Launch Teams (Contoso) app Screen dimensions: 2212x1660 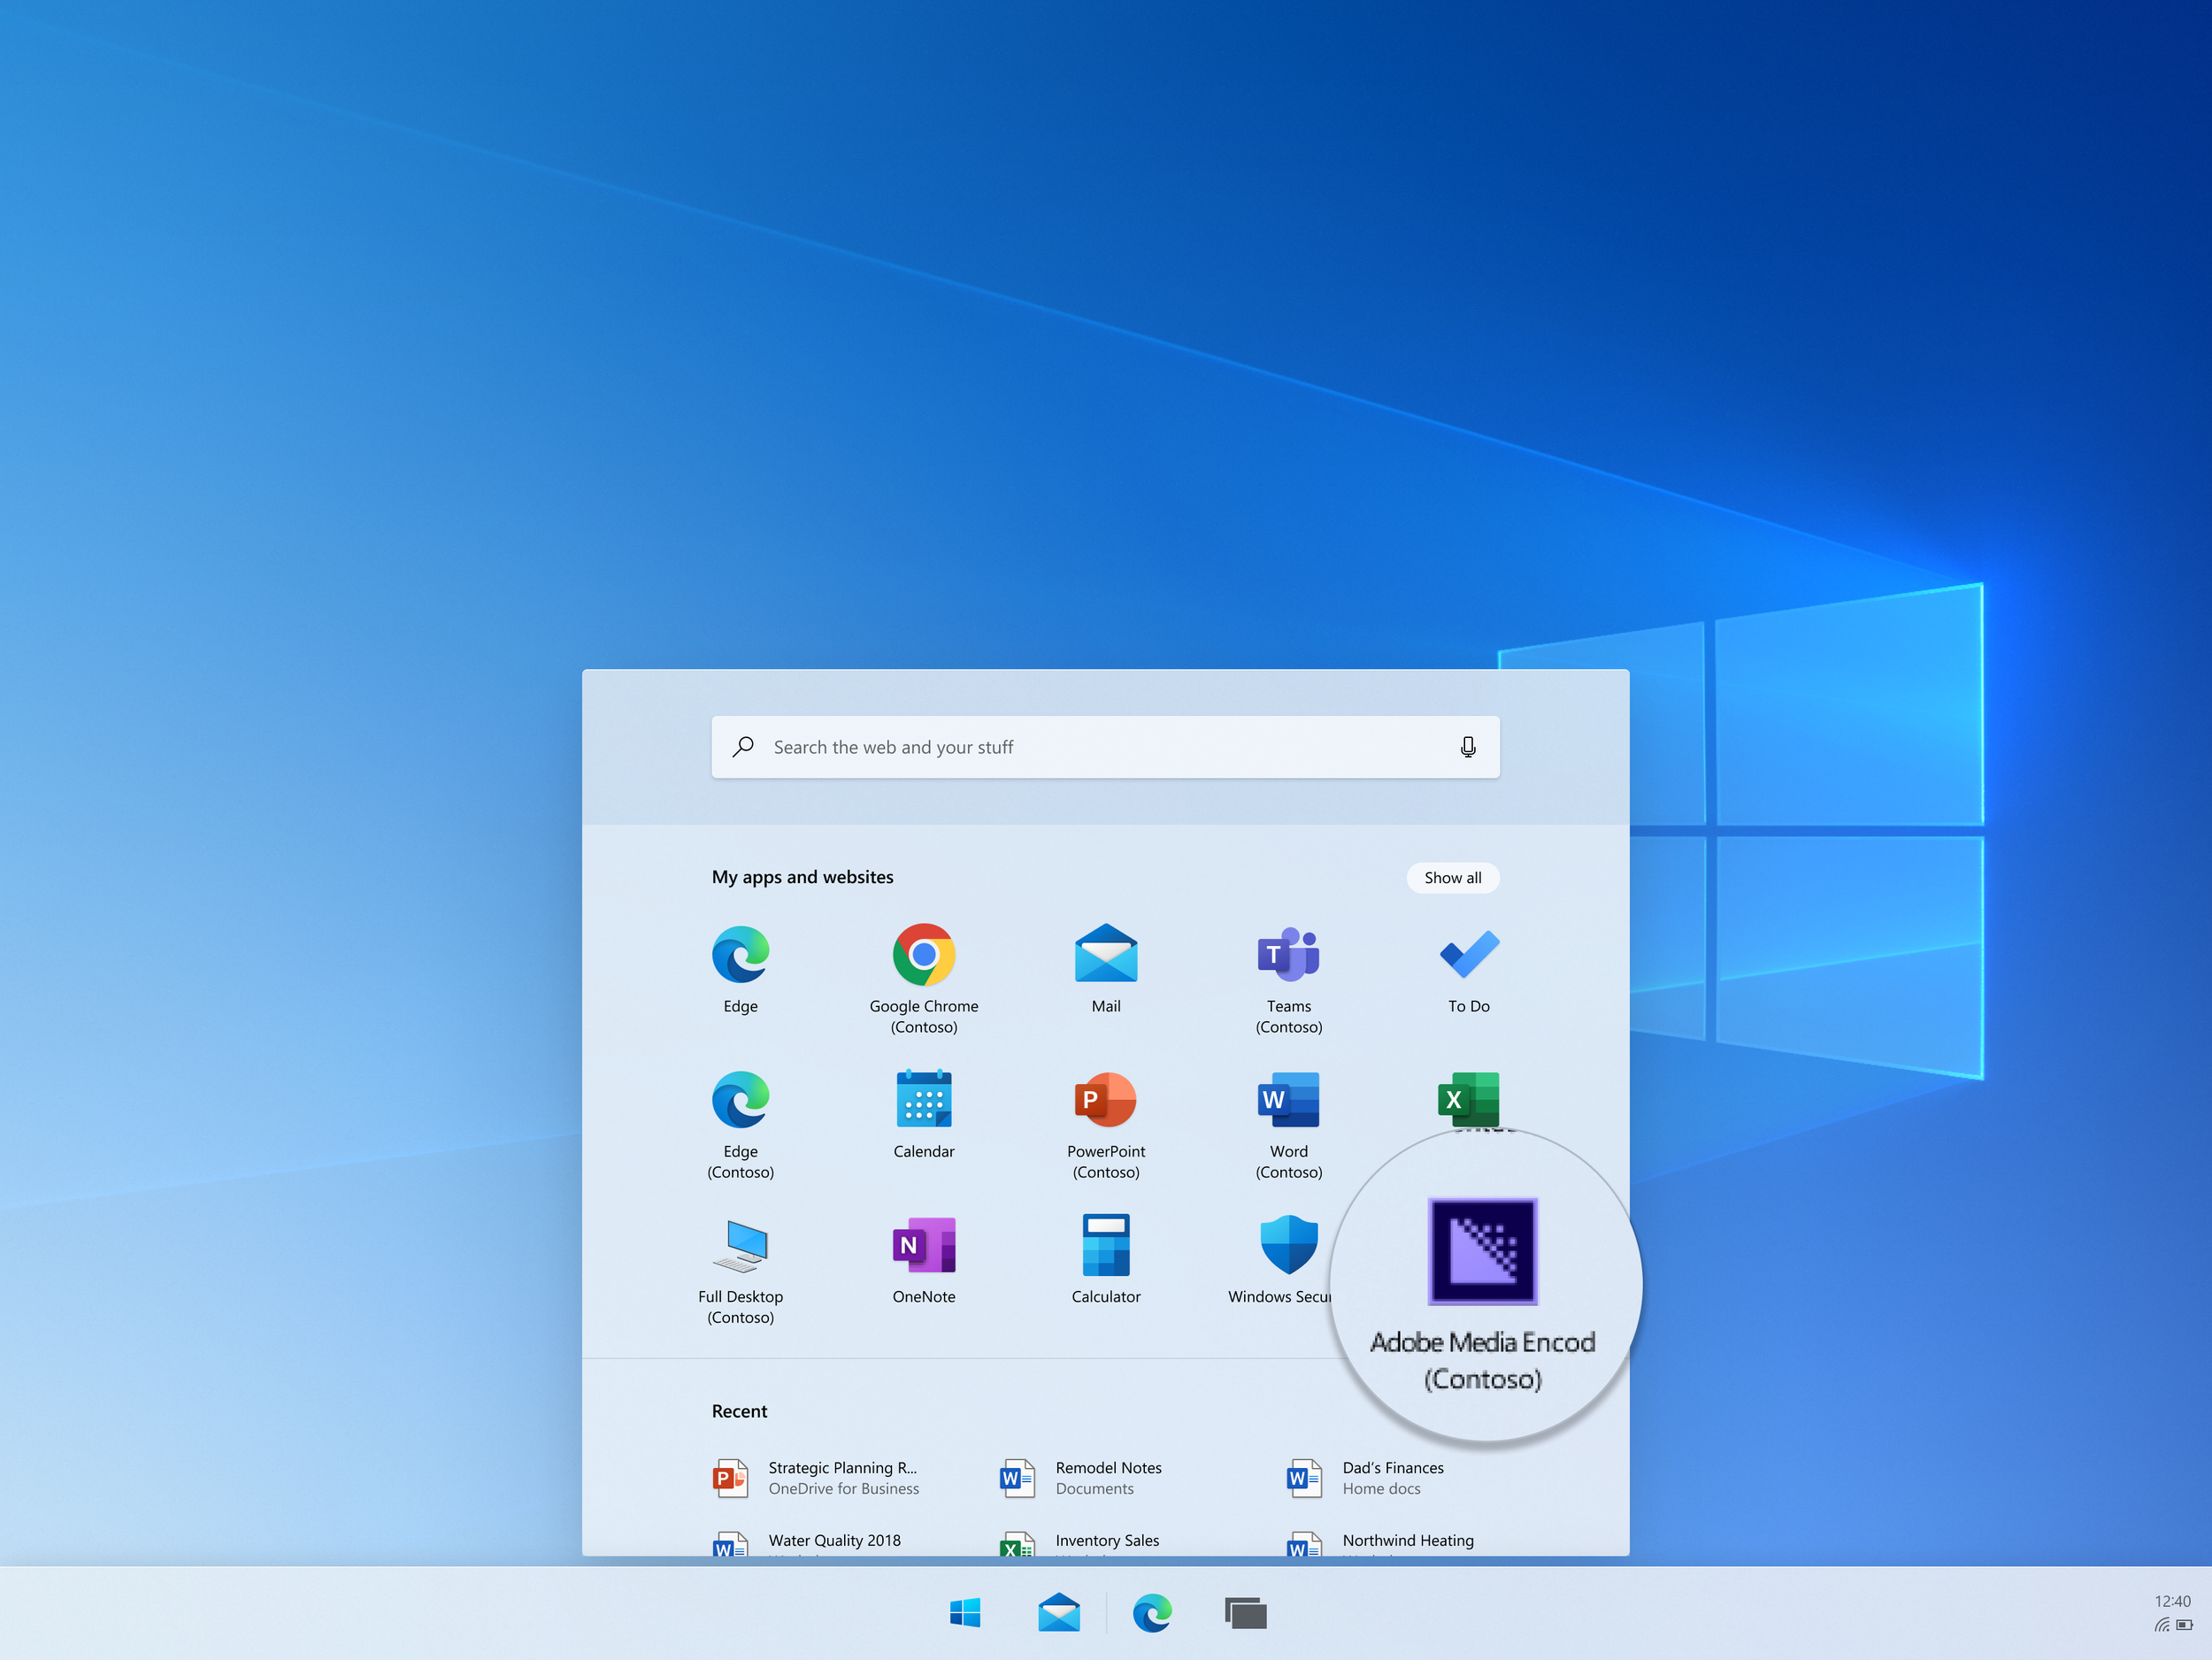1288,955
